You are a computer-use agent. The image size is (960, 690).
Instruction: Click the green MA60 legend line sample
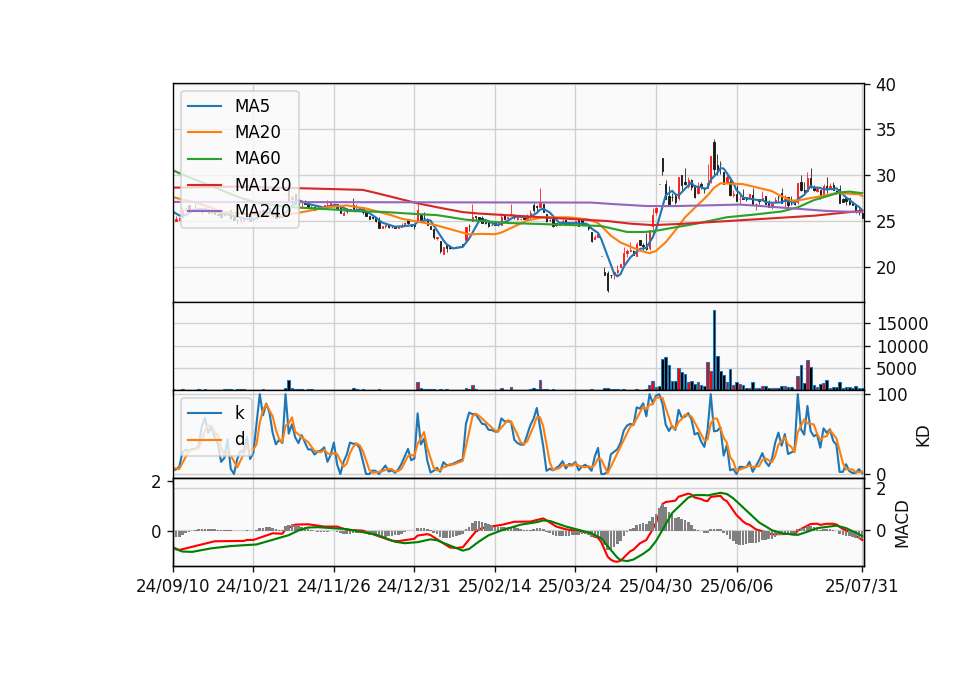[204, 159]
